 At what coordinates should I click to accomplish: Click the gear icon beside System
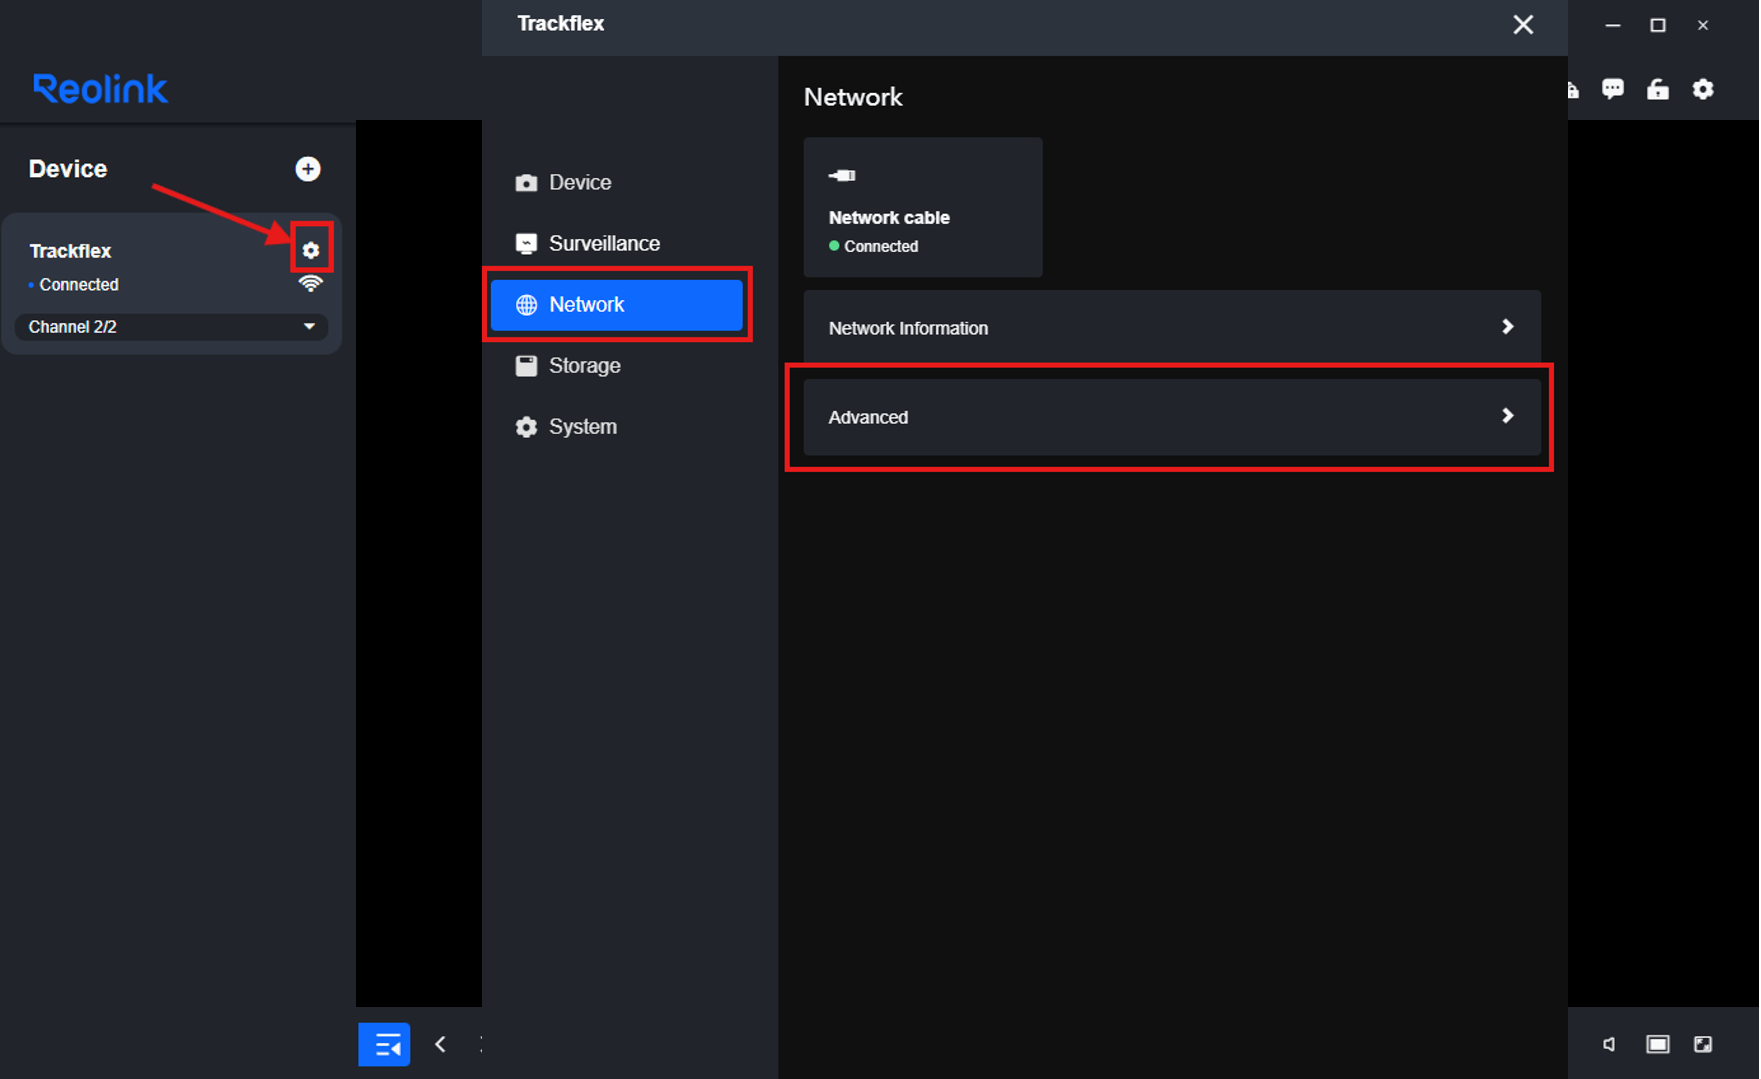tap(526, 427)
